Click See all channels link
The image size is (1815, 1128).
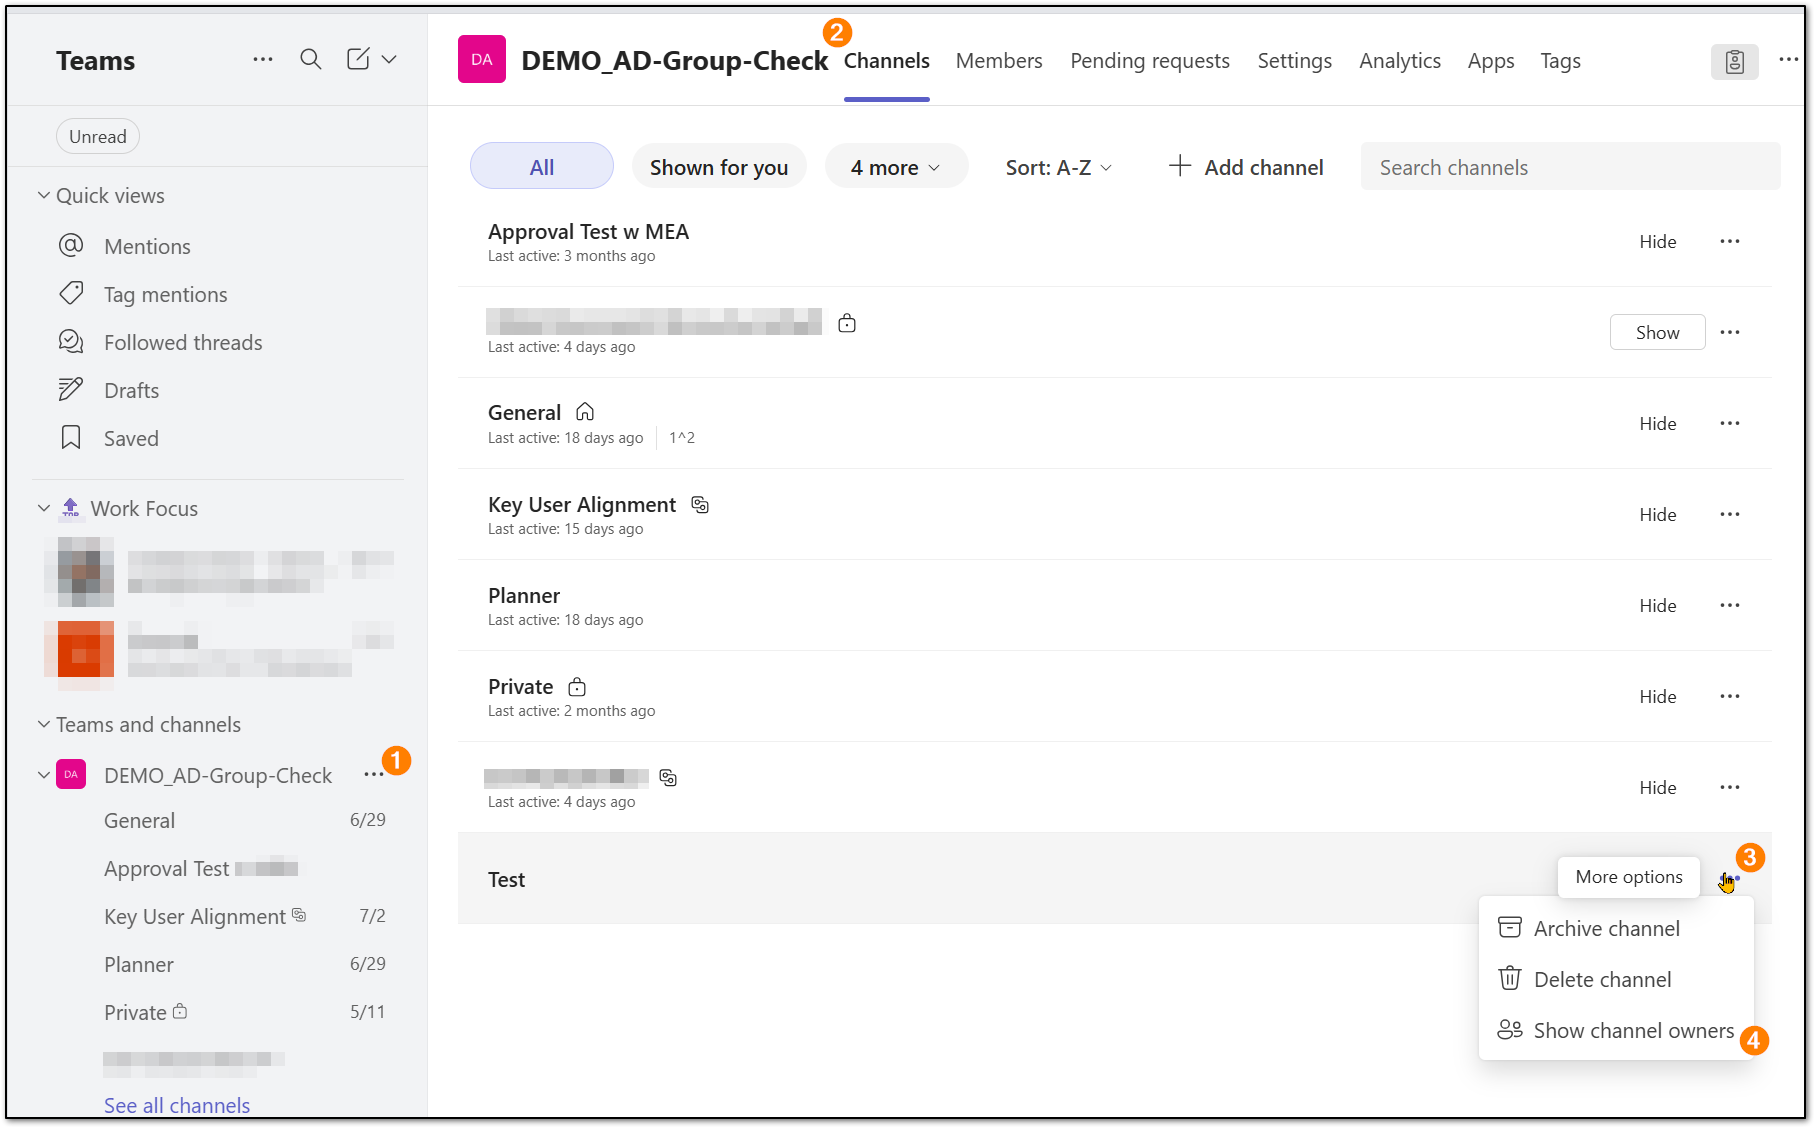[177, 1105]
